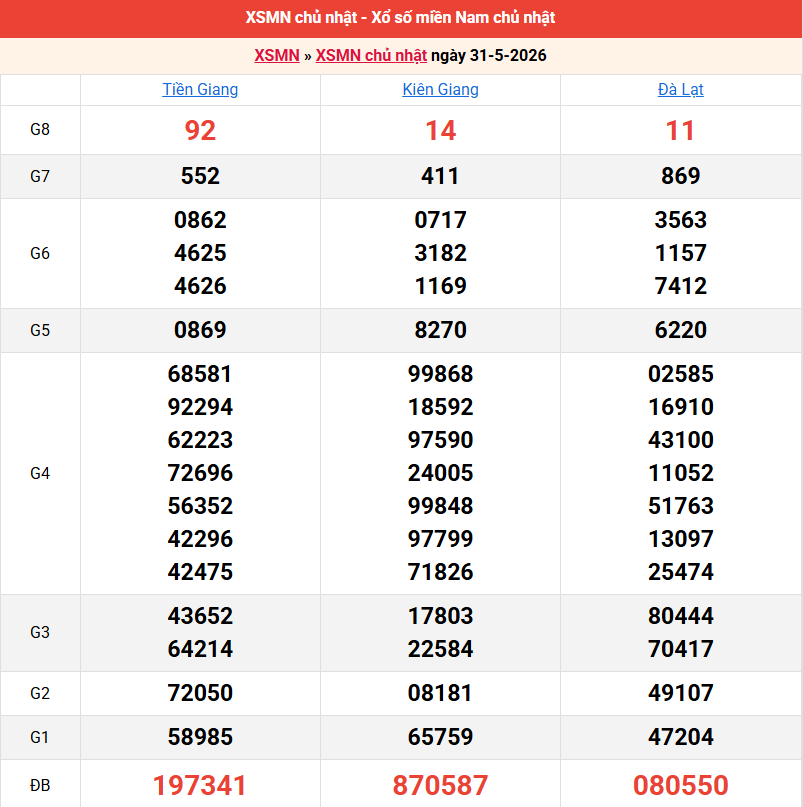Open the Tiền Giang province link
This screenshot has height=807, width=803.
[200, 90]
